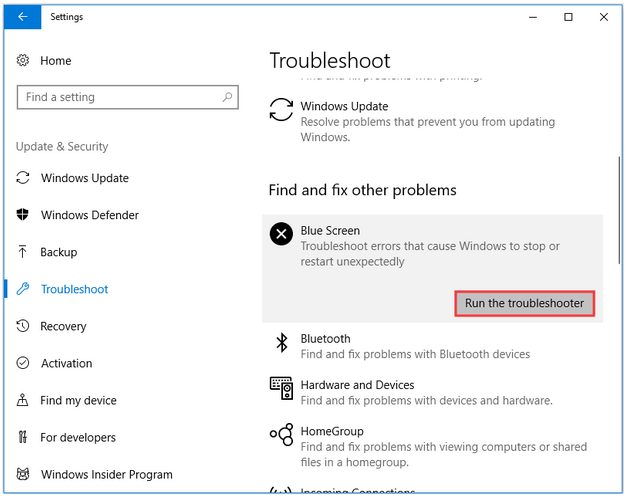Run the troubleshooter for Blue Screen
This screenshot has width=632, height=497.
tap(524, 303)
